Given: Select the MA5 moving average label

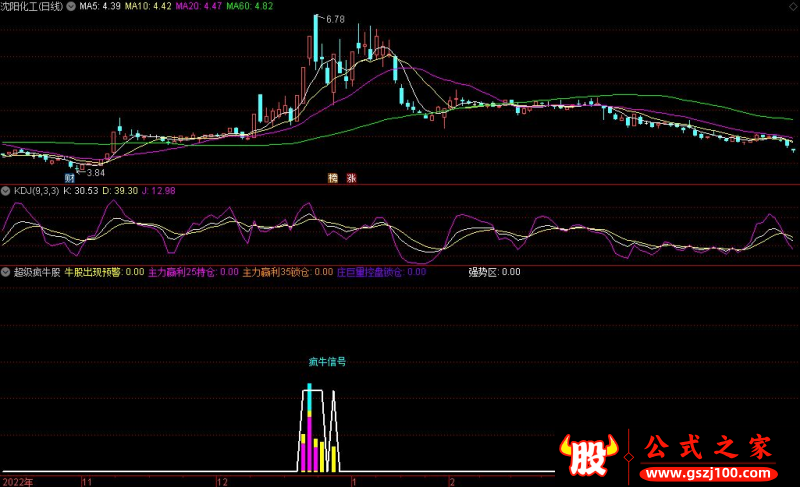Looking at the screenshot, I should click(x=100, y=6).
